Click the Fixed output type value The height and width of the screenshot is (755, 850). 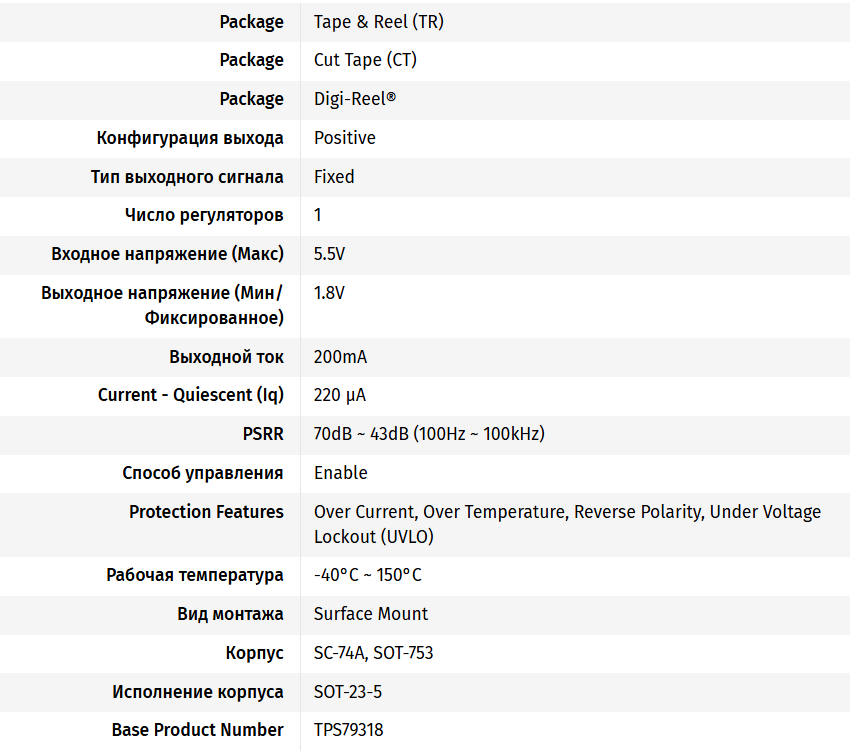(334, 177)
